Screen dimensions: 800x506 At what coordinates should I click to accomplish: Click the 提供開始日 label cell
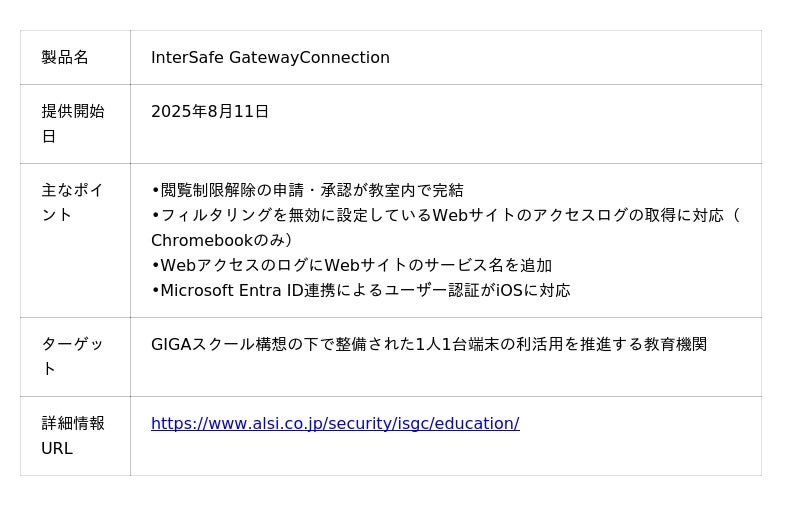point(75,124)
